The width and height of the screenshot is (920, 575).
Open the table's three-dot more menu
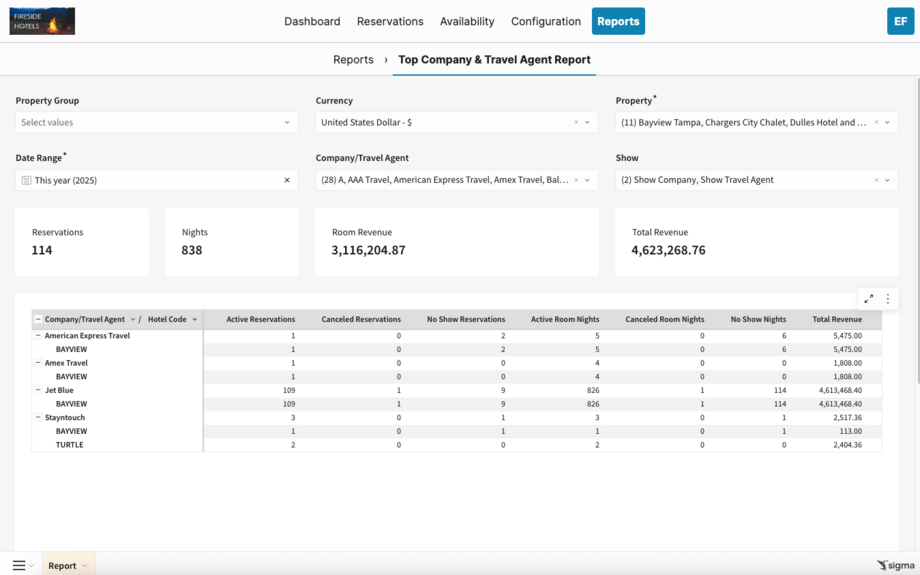(x=888, y=299)
